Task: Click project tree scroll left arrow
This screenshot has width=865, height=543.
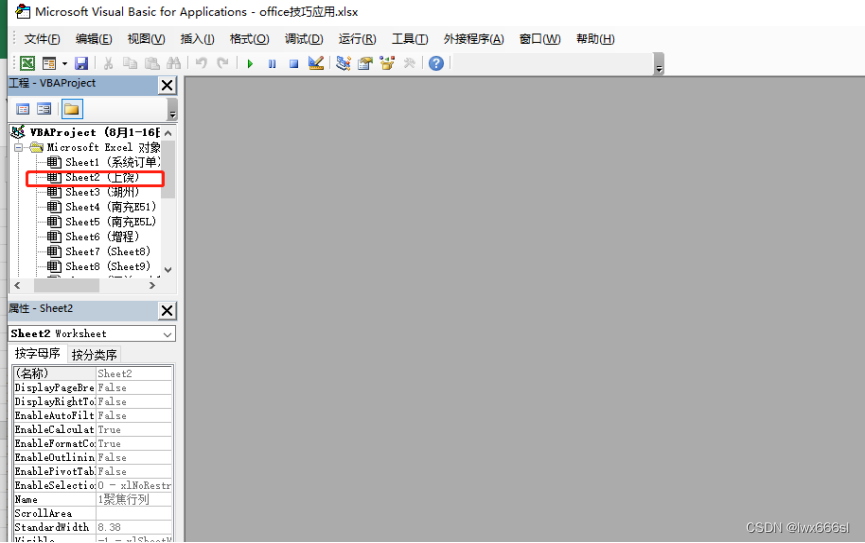Action: click(17, 285)
